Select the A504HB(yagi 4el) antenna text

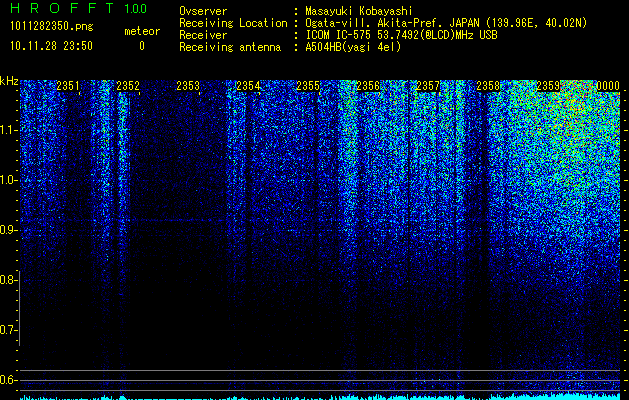353,47
